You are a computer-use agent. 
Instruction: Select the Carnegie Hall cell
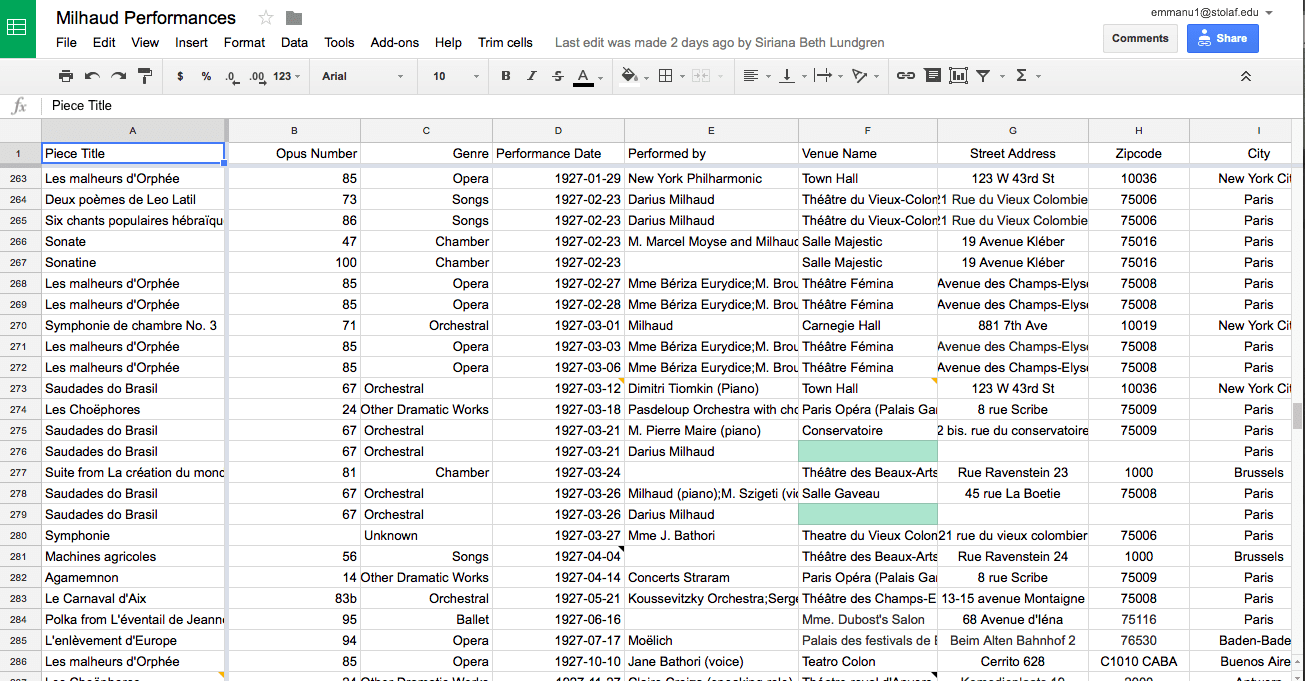coord(868,326)
